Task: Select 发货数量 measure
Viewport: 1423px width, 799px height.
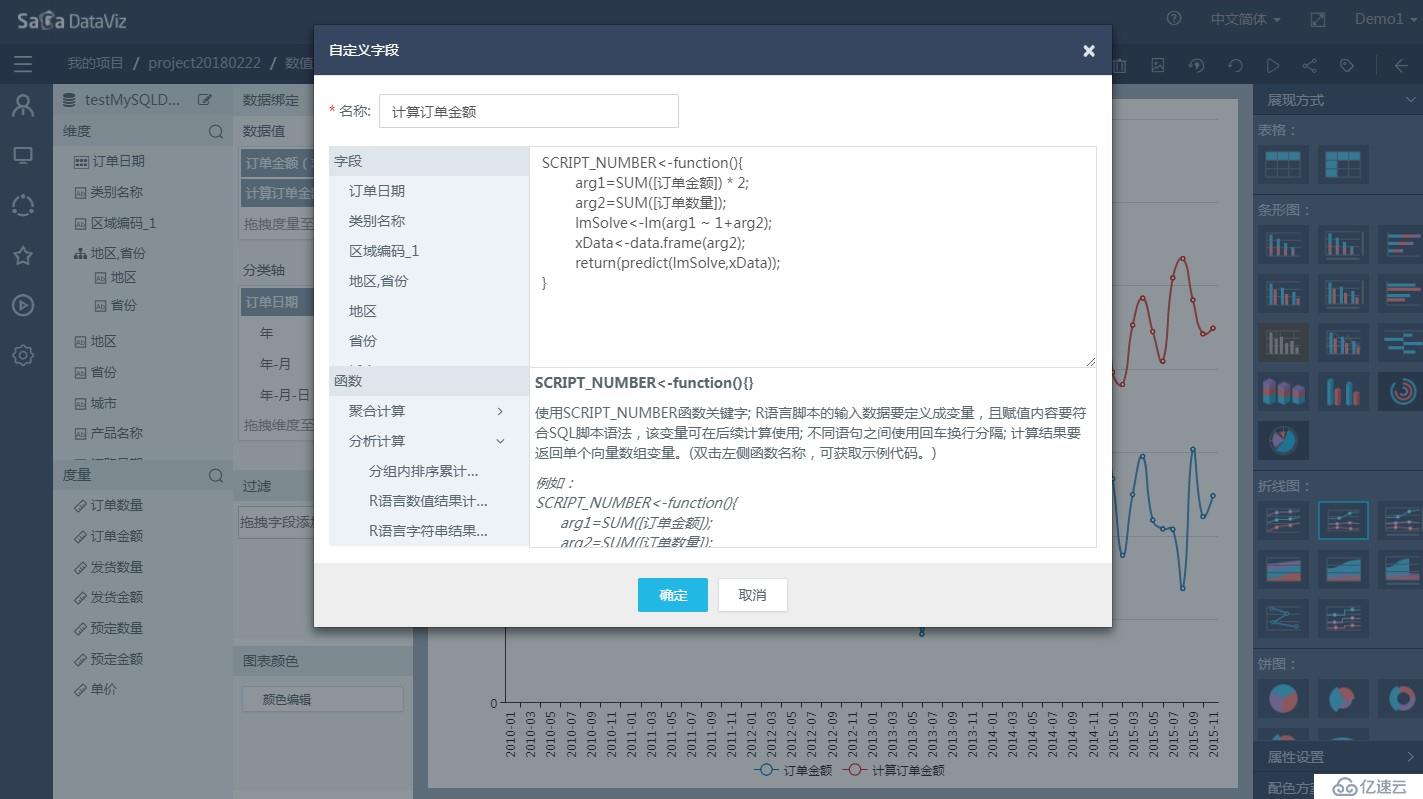Action: [x=117, y=567]
